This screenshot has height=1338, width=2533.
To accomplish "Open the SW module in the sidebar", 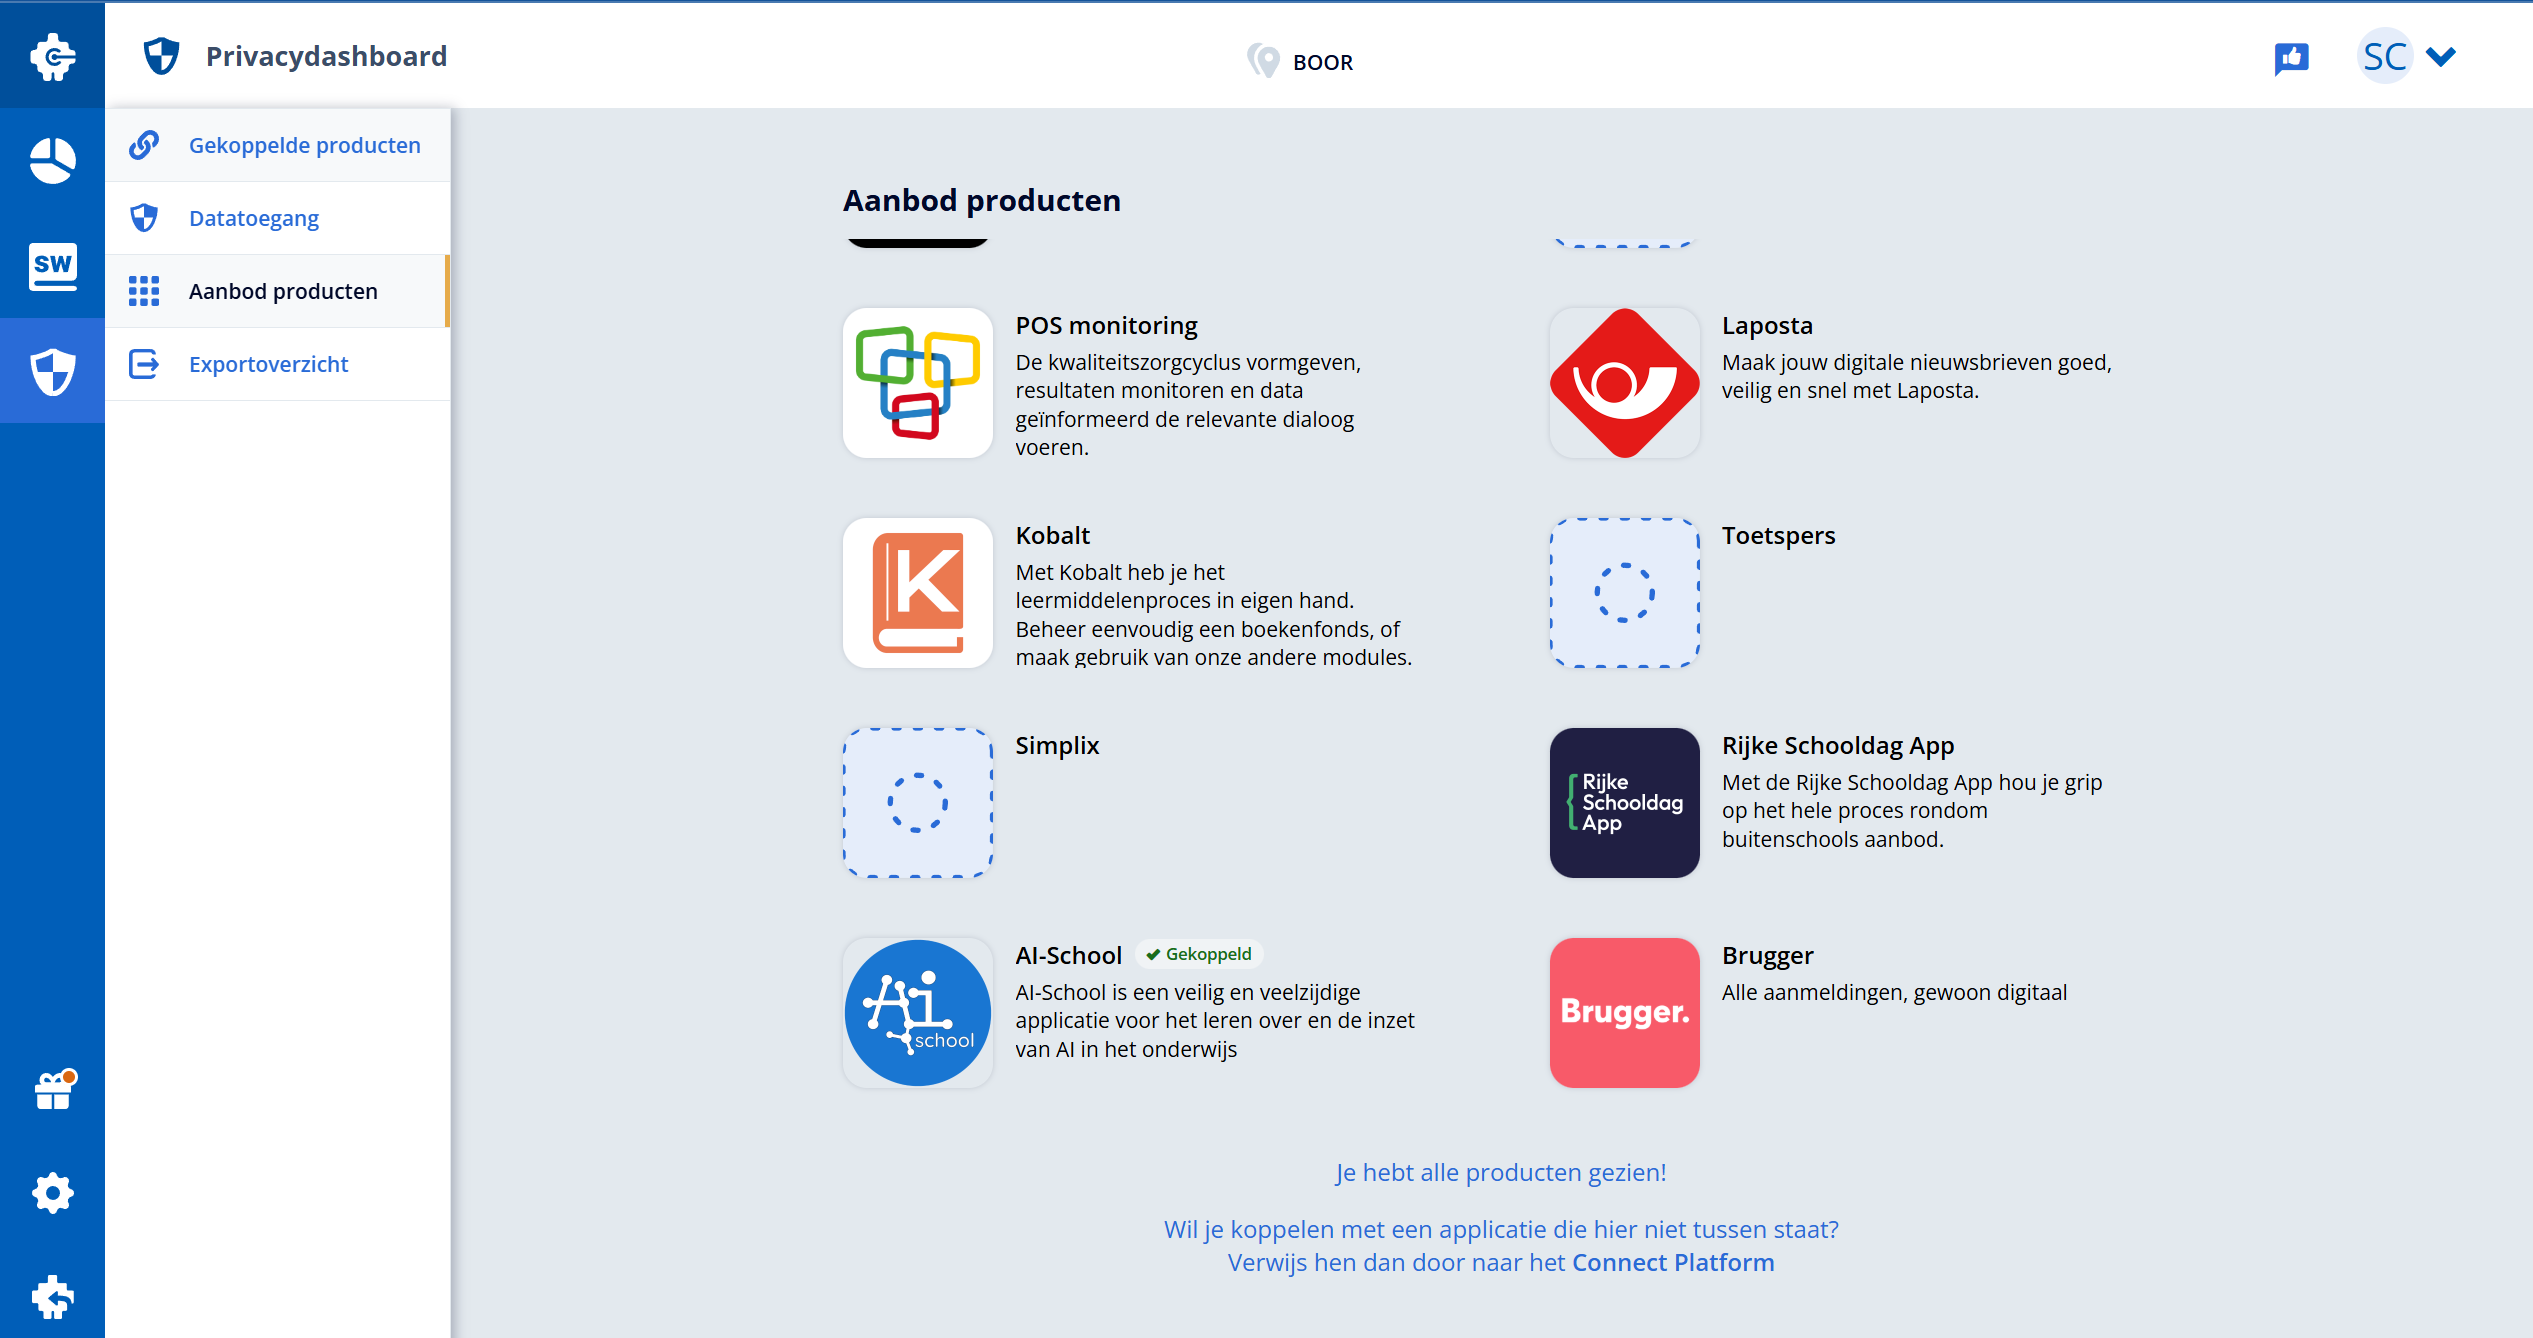I will click(51, 266).
